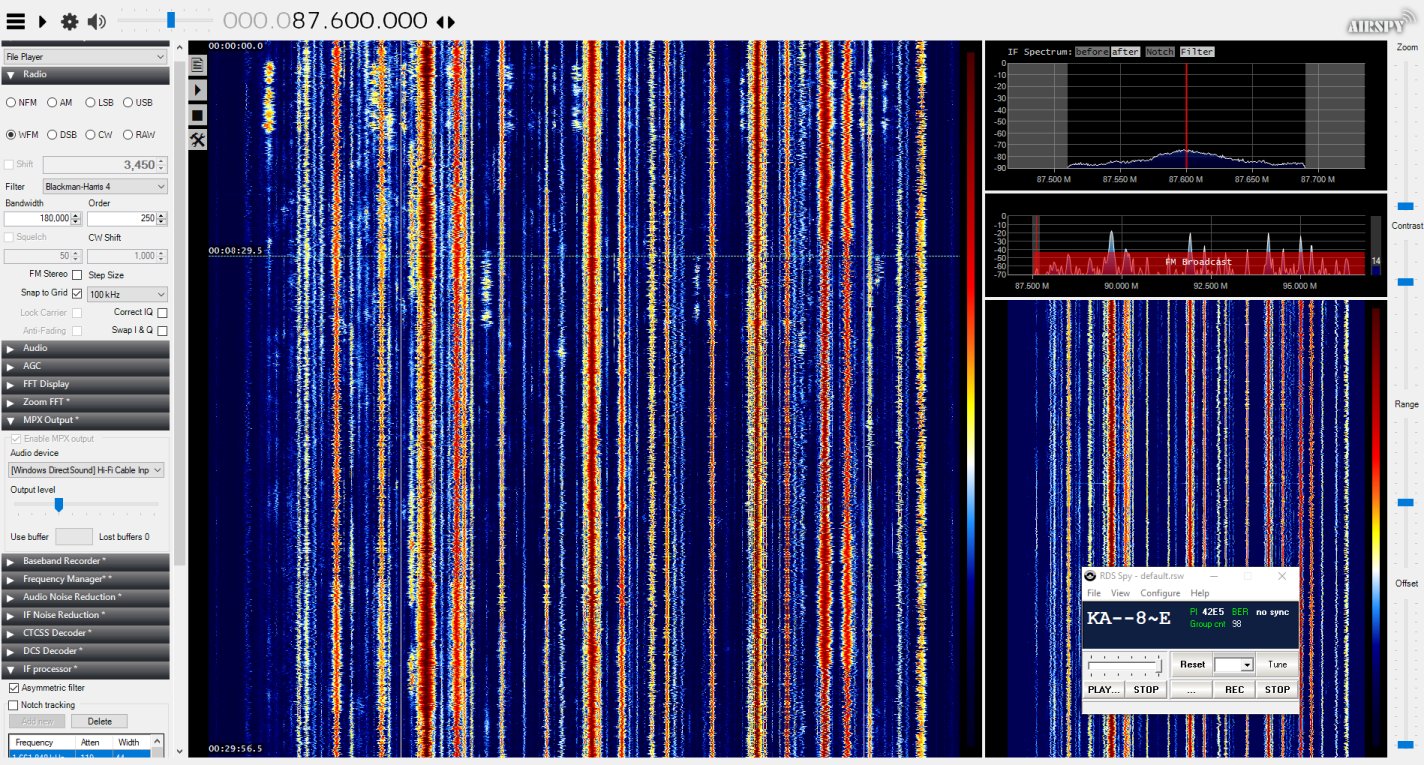This screenshot has width=1424, height=765.
Task: Uncheck the Snap to Grid checkbox
Action: tap(77, 294)
